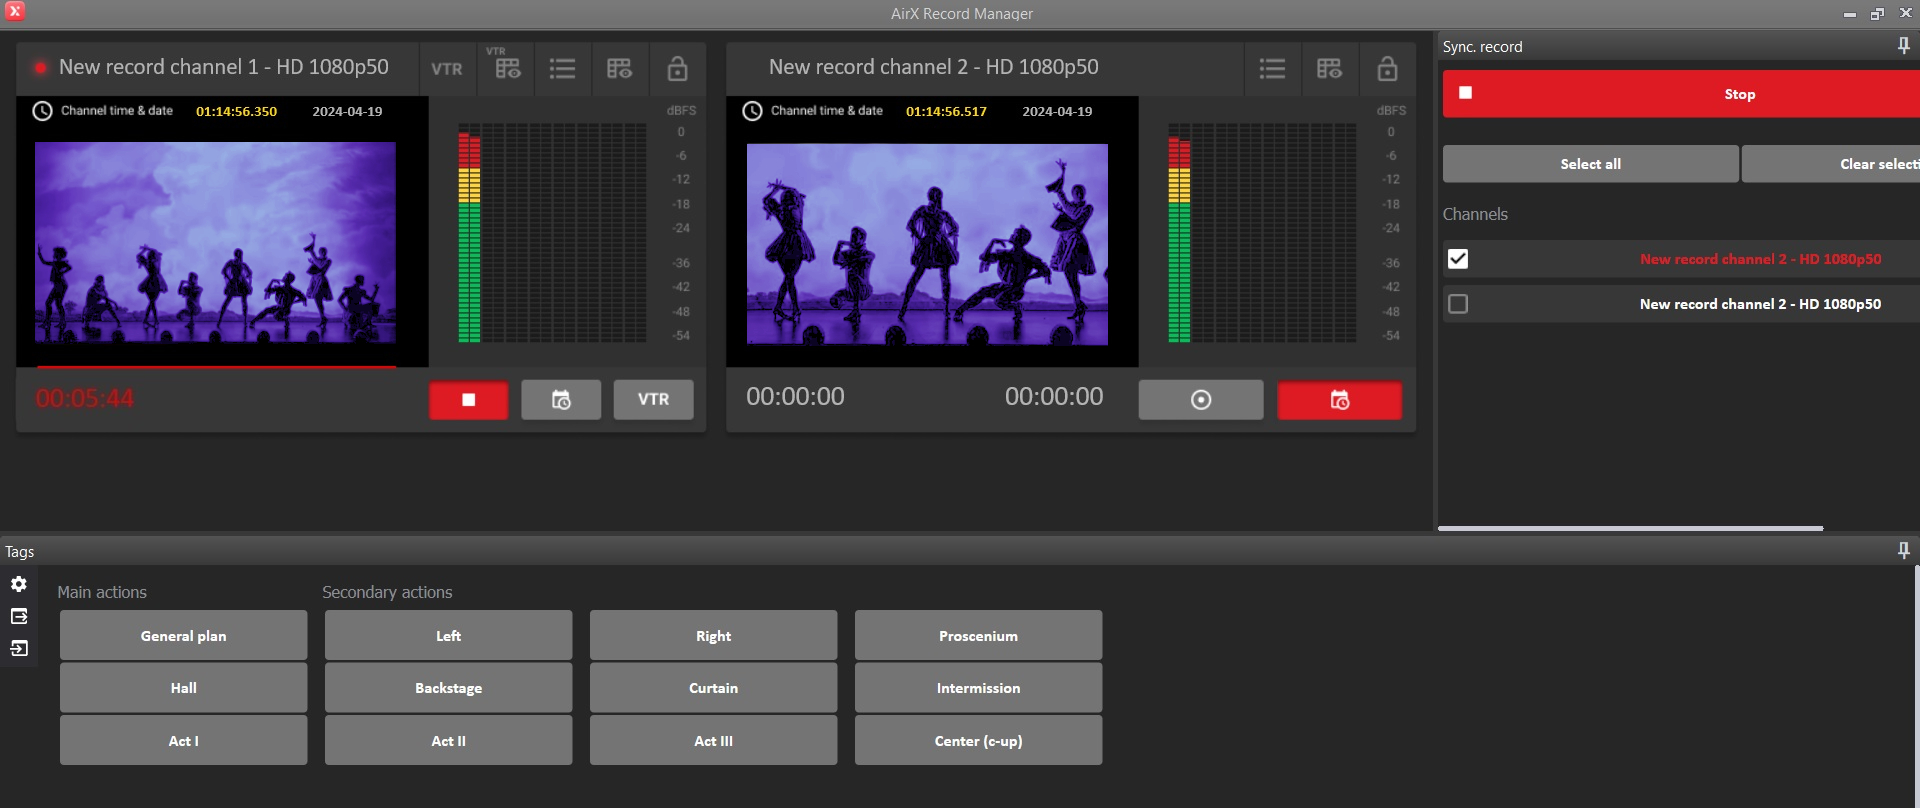Apply Left tag

tap(448, 635)
